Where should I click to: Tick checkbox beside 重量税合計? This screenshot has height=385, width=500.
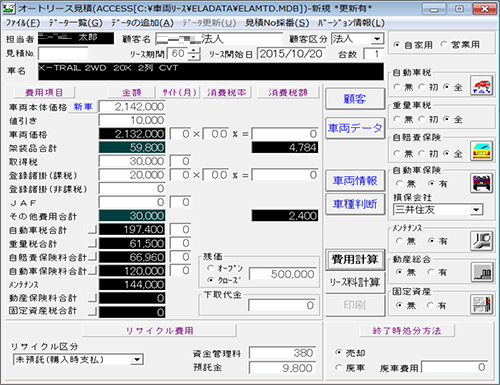(92, 243)
